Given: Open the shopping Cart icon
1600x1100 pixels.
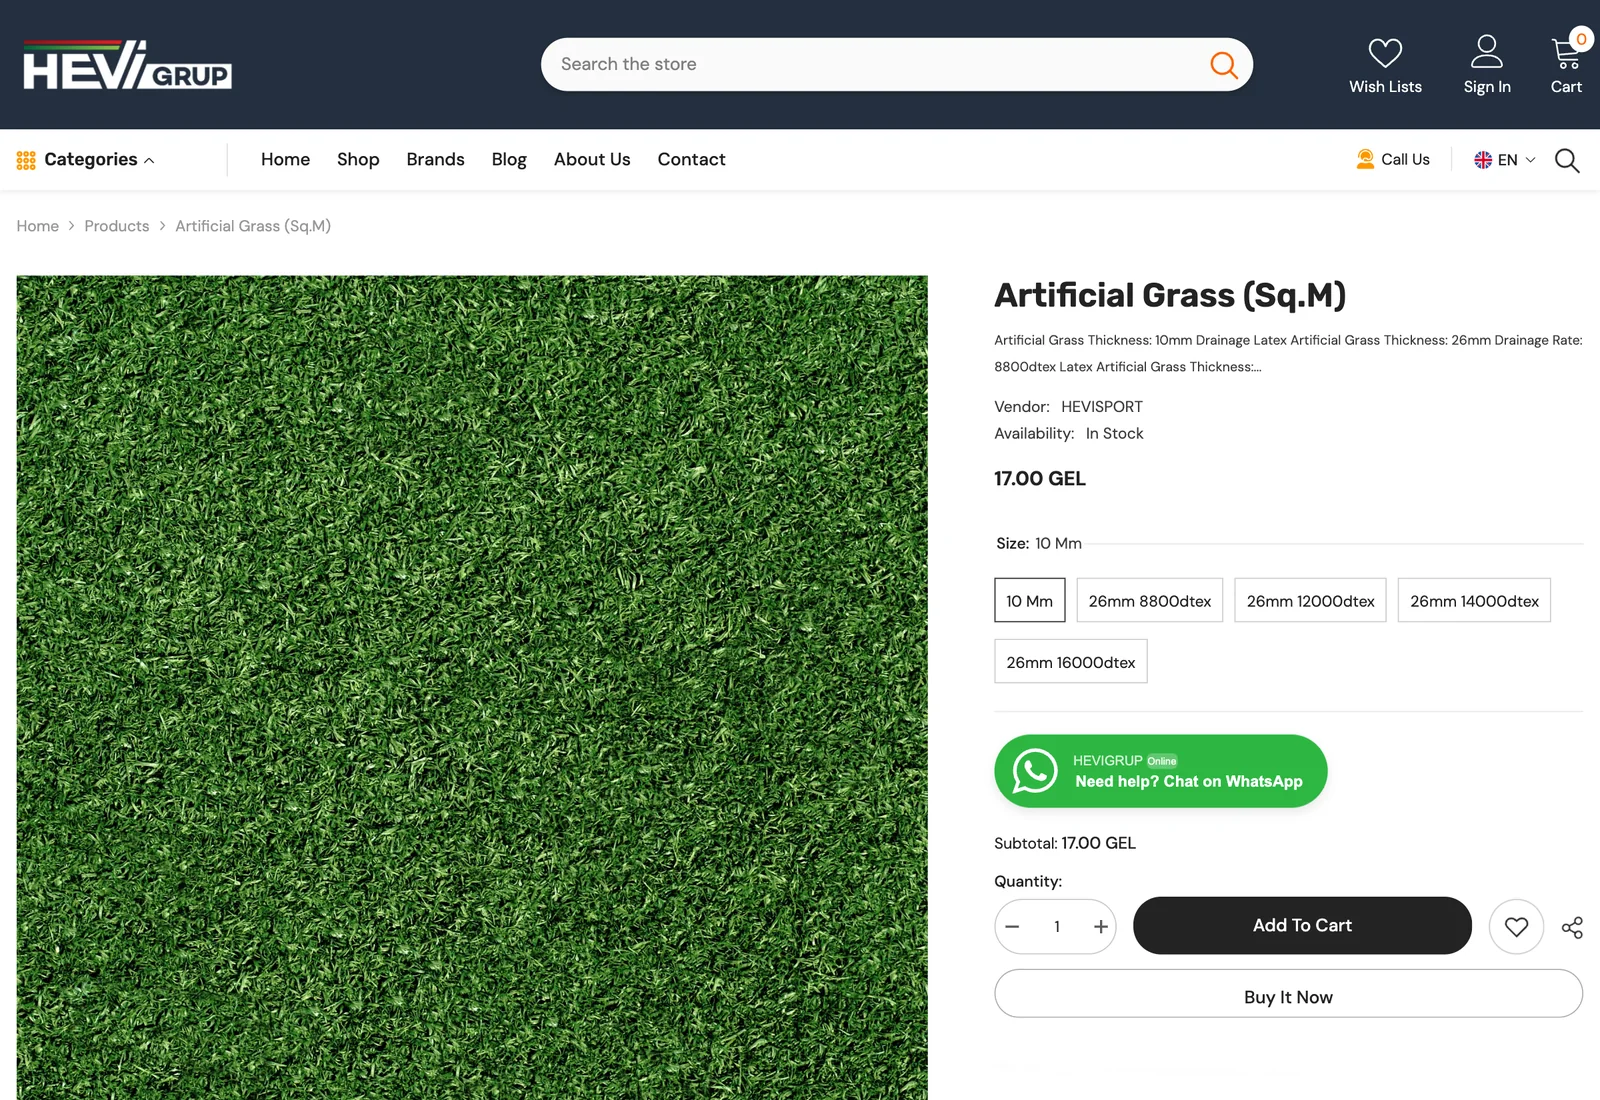Looking at the screenshot, I should point(1566,52).
